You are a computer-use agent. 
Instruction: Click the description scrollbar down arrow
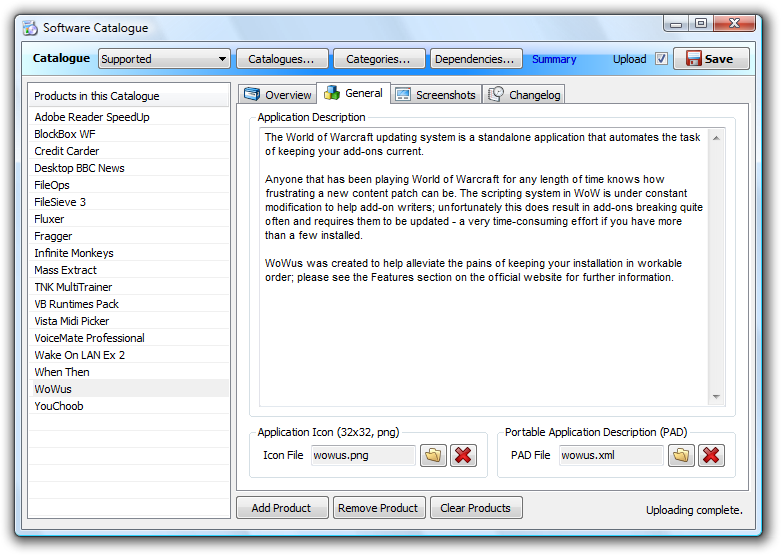click(716, 397)
